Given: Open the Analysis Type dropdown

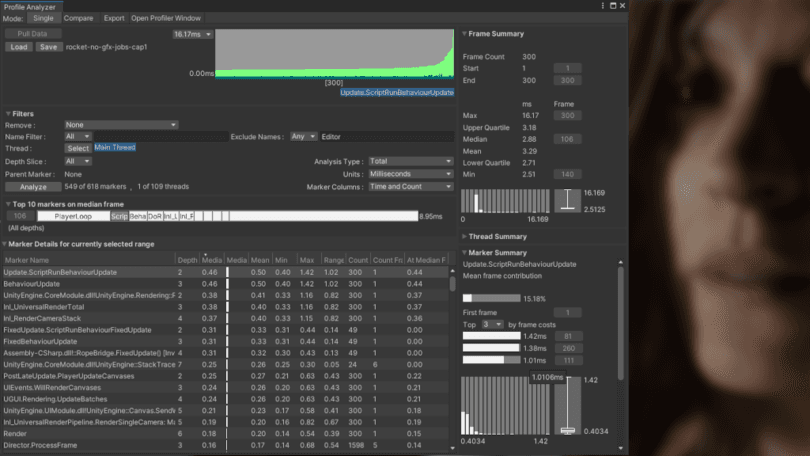Looking at the screenshot, I should [x=410, y=161].
